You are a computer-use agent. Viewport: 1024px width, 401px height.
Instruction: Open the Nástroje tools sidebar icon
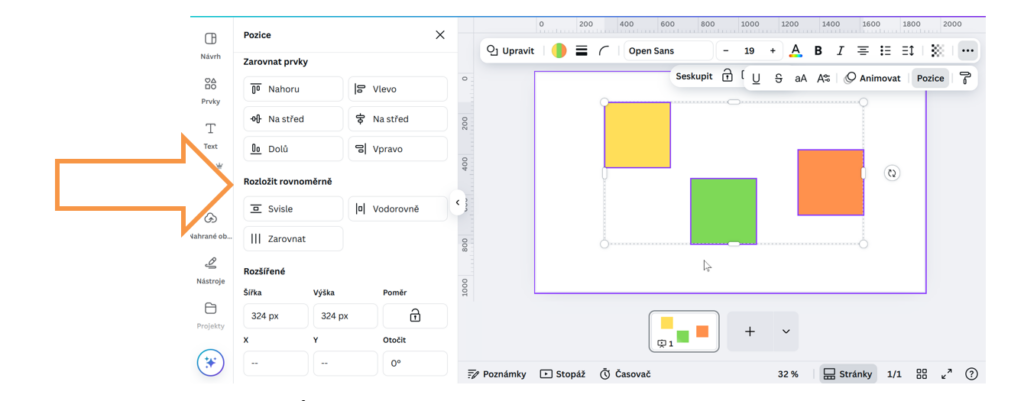210,269
